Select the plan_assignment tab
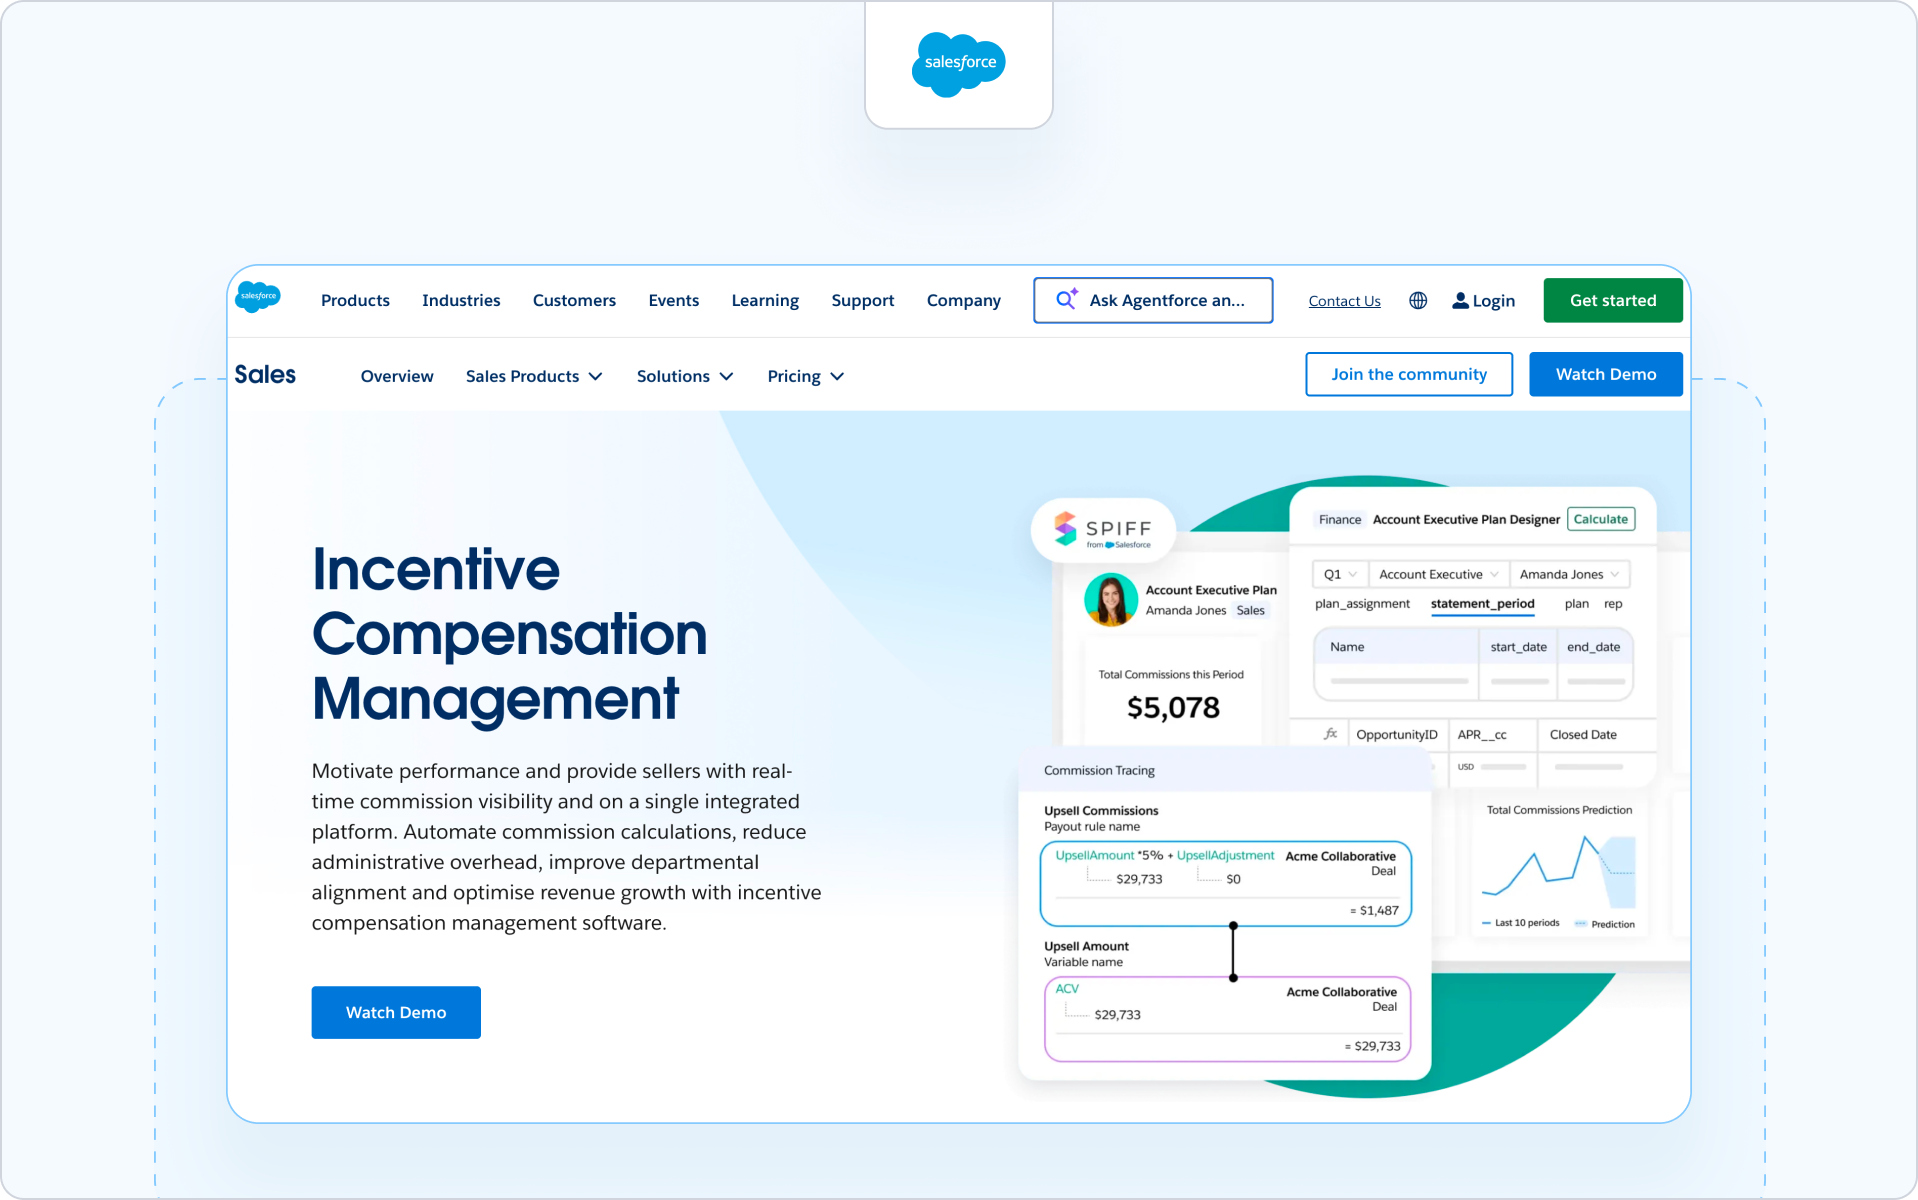The image size is (1918, 1200). point(1362,604)
